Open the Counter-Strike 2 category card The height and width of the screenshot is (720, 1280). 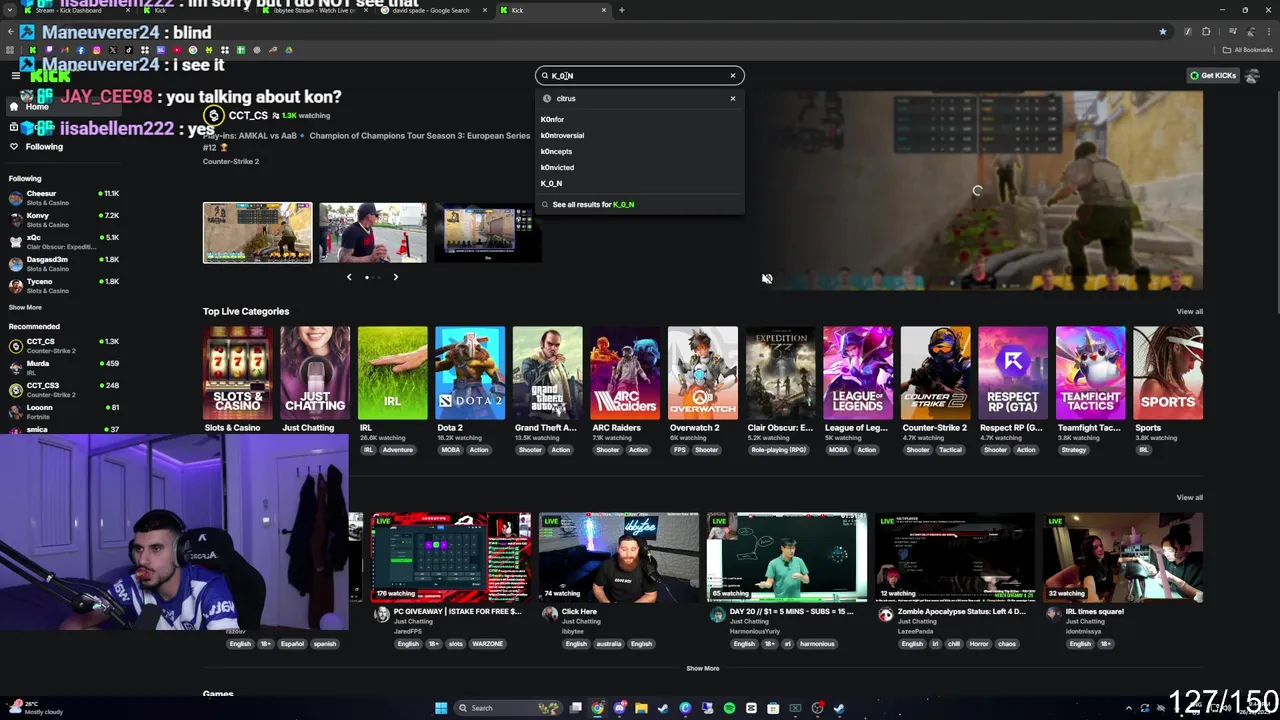point(935,372)
